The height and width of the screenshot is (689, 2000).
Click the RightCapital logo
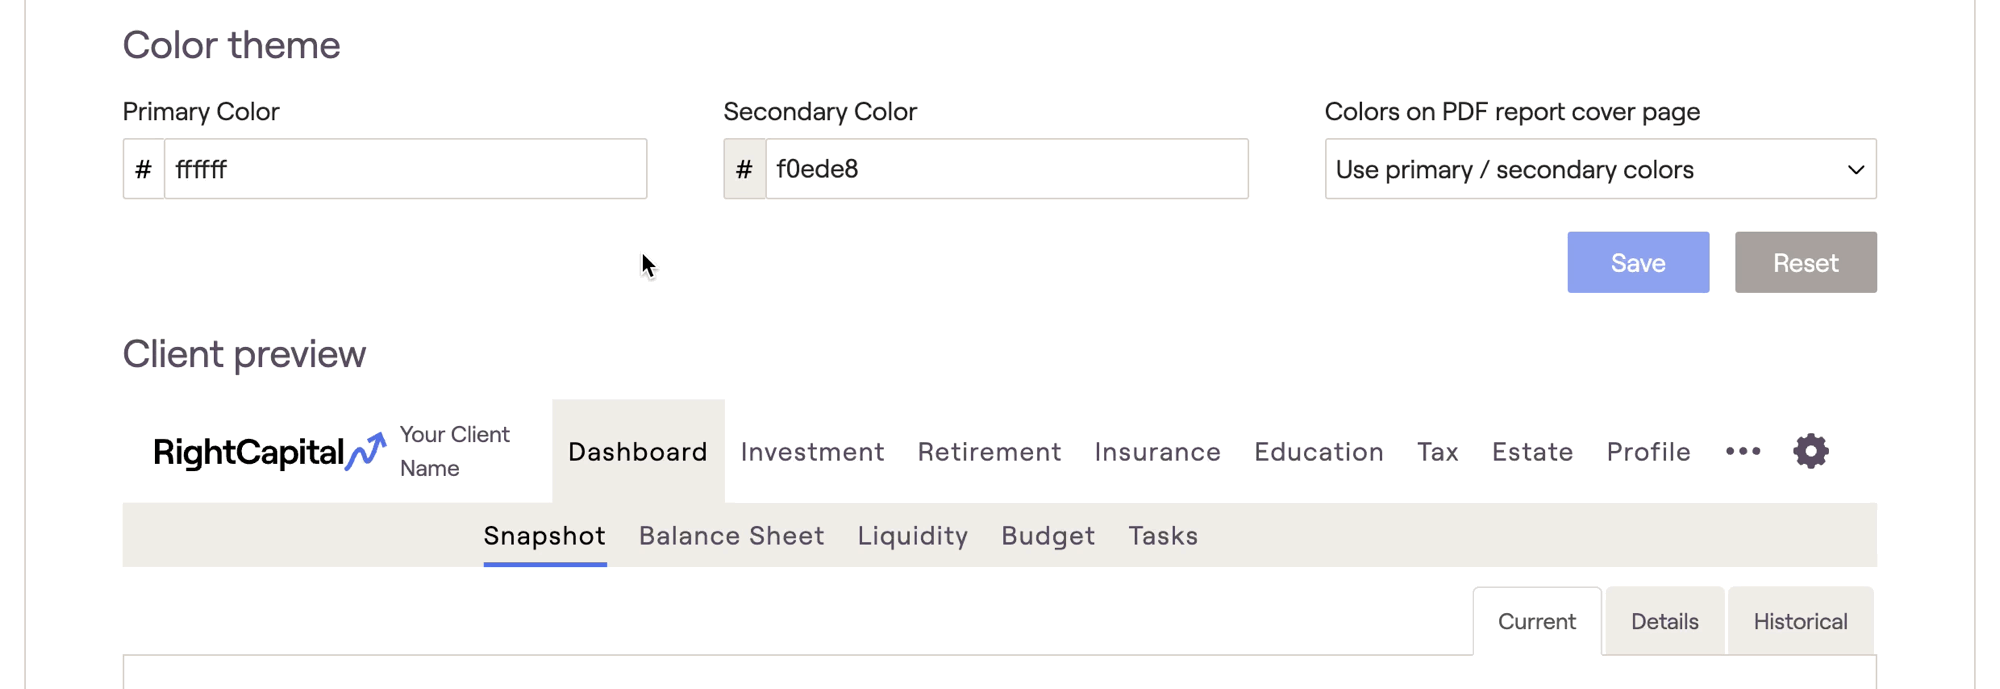coord(269,452)
